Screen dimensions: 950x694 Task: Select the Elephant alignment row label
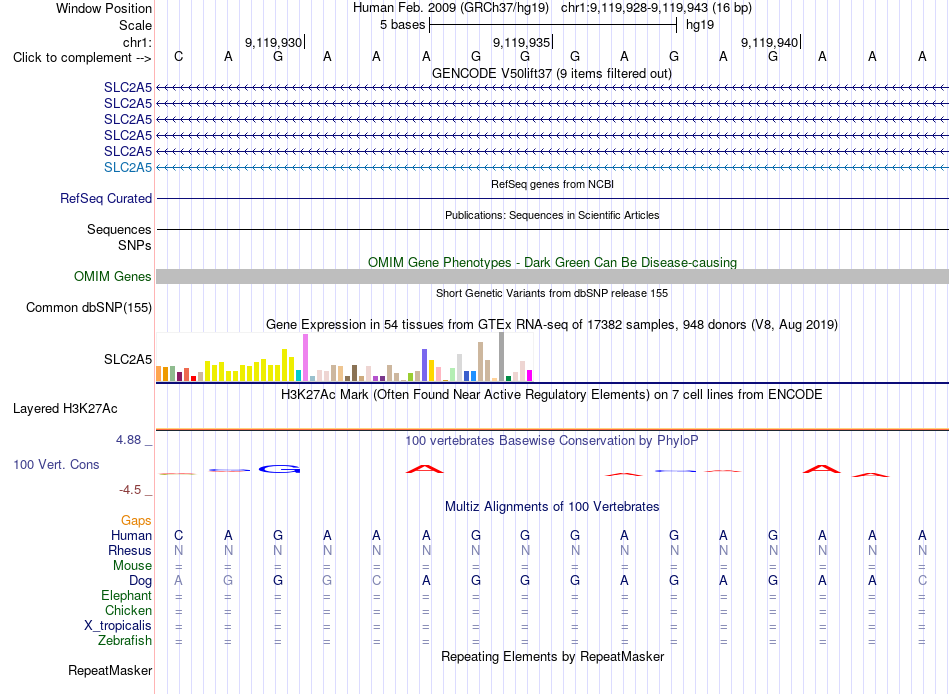[x=126, y=595]
